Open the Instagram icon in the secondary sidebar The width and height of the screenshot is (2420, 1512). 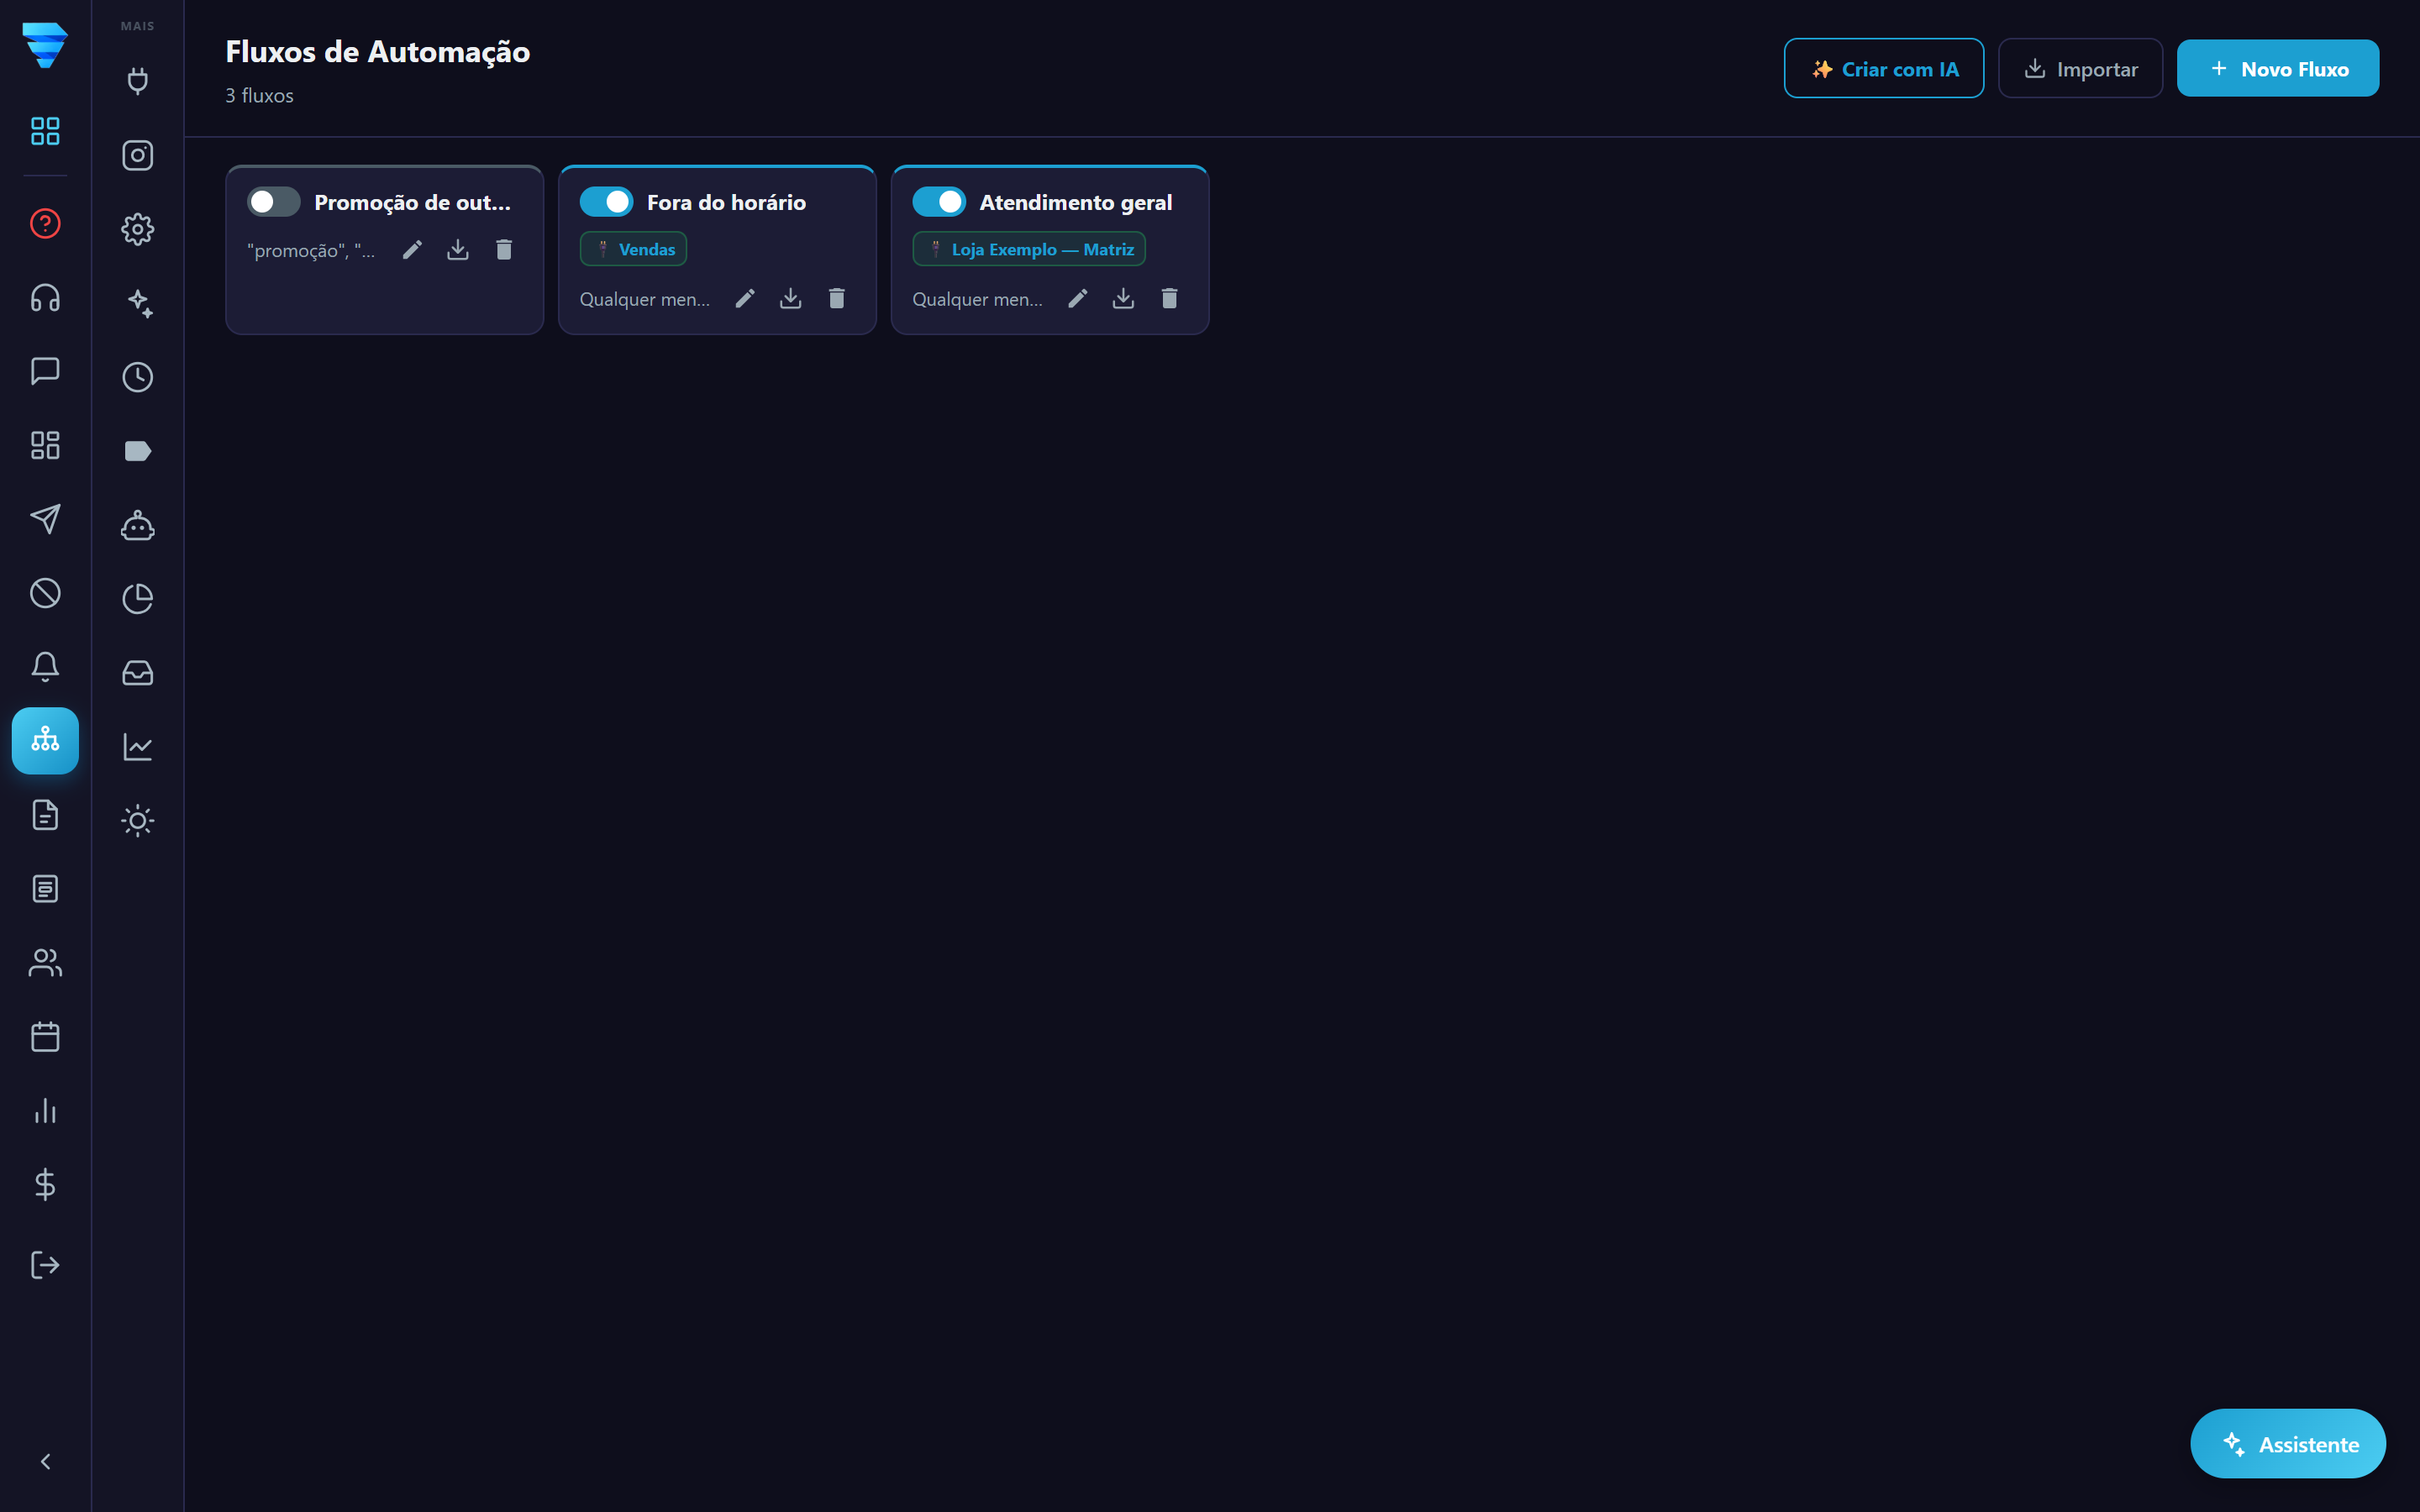click(138, 155)
